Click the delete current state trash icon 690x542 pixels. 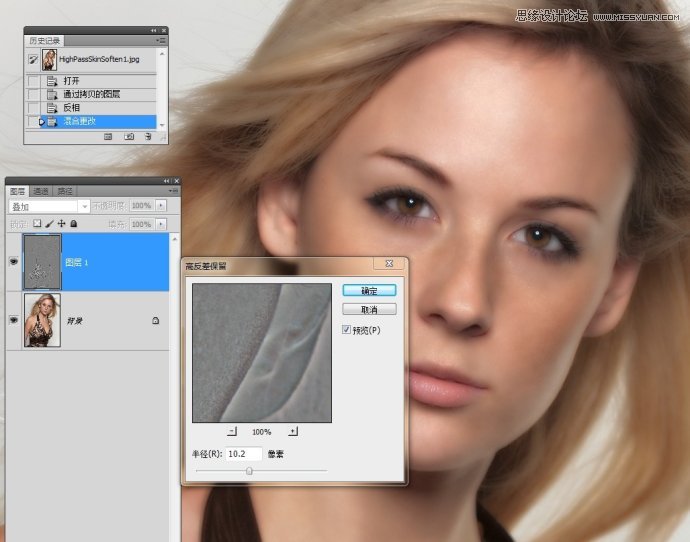point(148,137)
